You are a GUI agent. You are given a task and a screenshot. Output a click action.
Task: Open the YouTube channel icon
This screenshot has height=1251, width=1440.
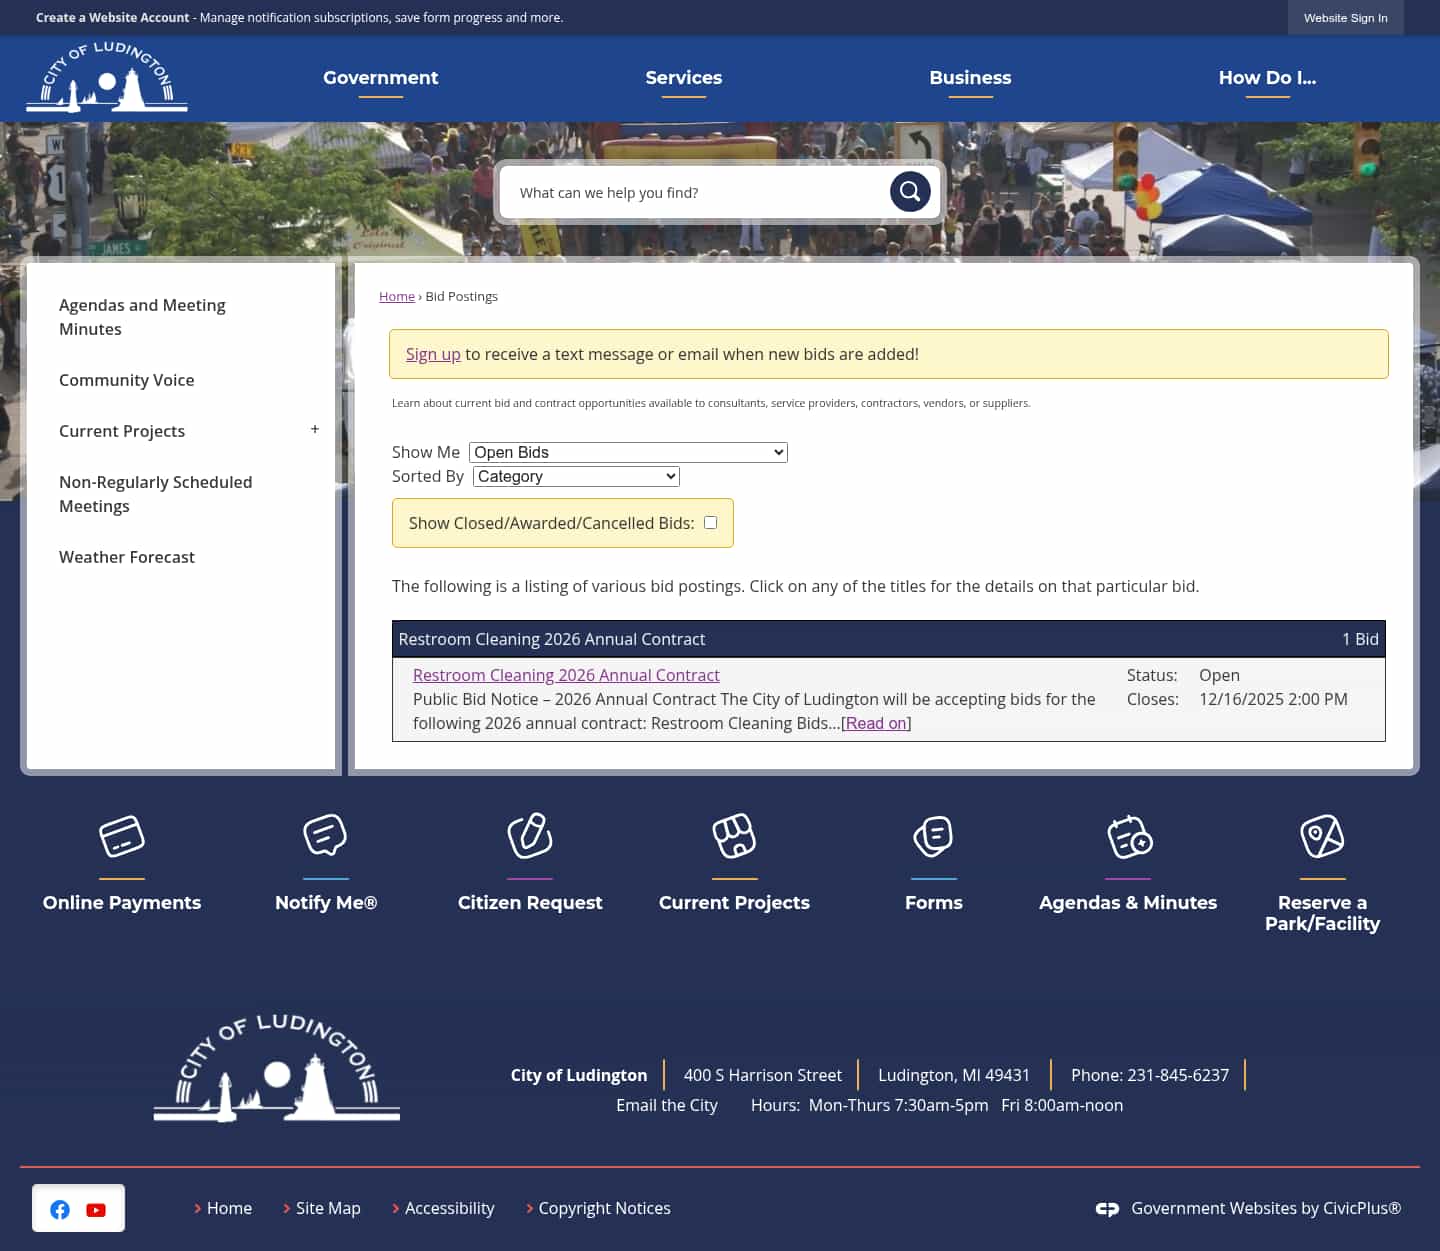(96, 1209)
